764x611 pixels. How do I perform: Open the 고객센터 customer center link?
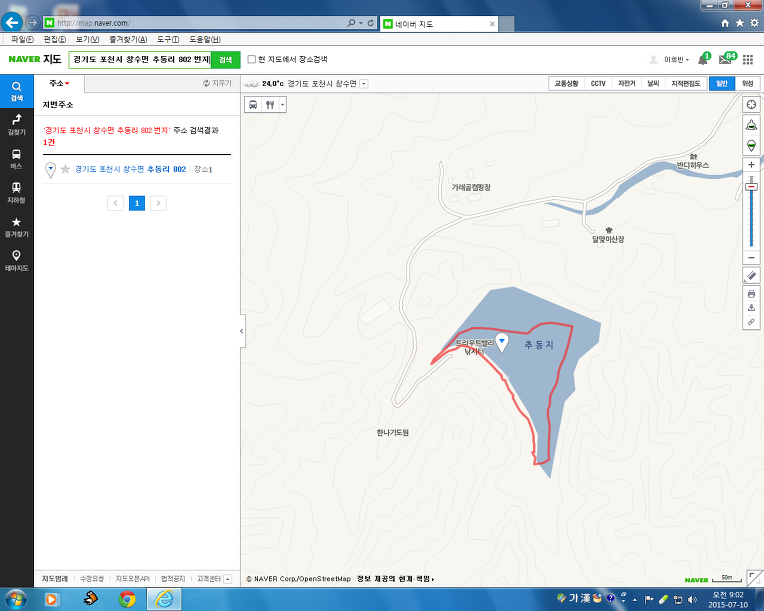(209, 579)
